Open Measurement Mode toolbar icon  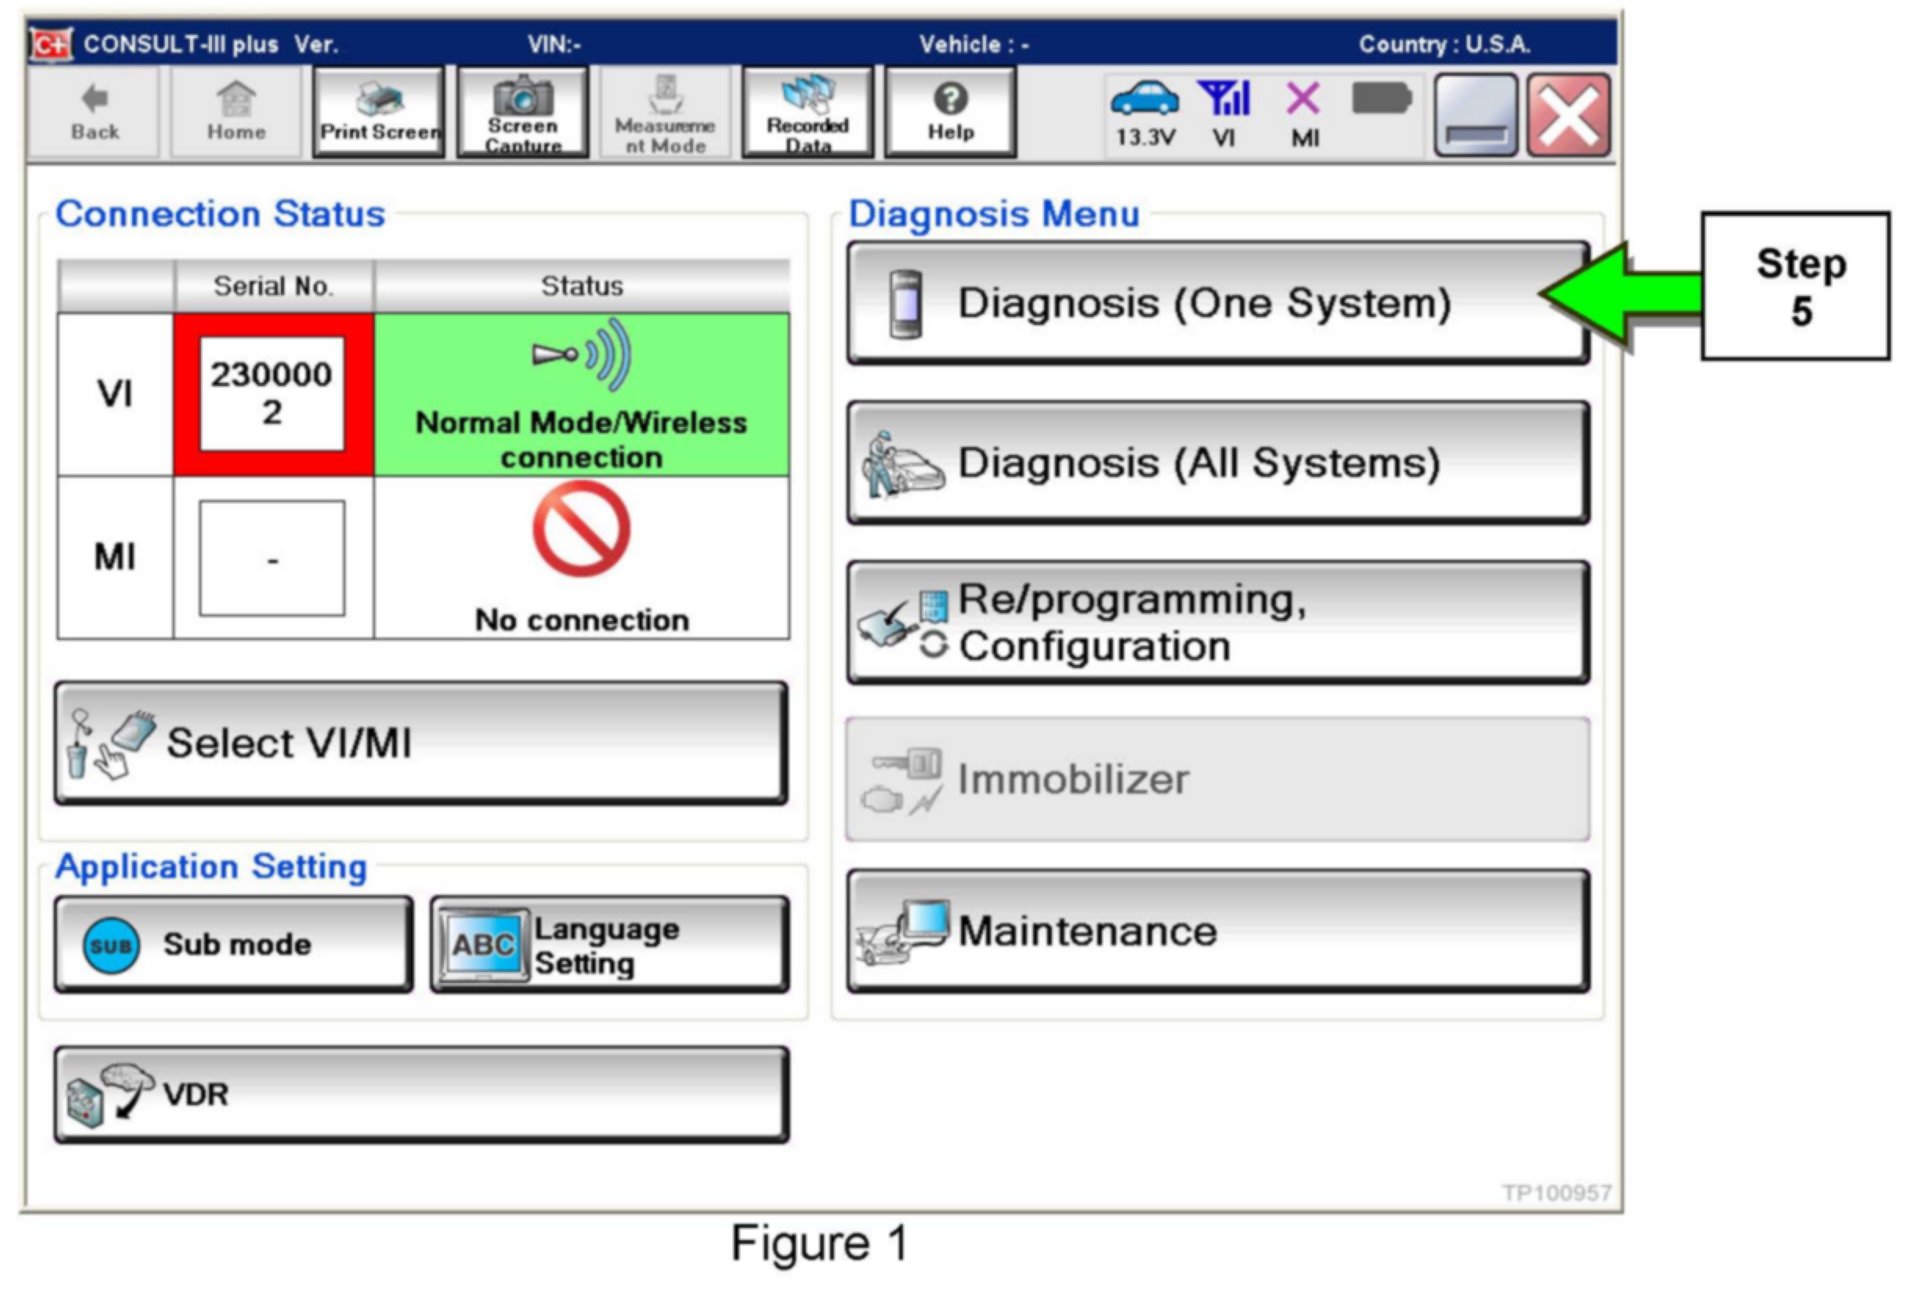coord(665,112)
